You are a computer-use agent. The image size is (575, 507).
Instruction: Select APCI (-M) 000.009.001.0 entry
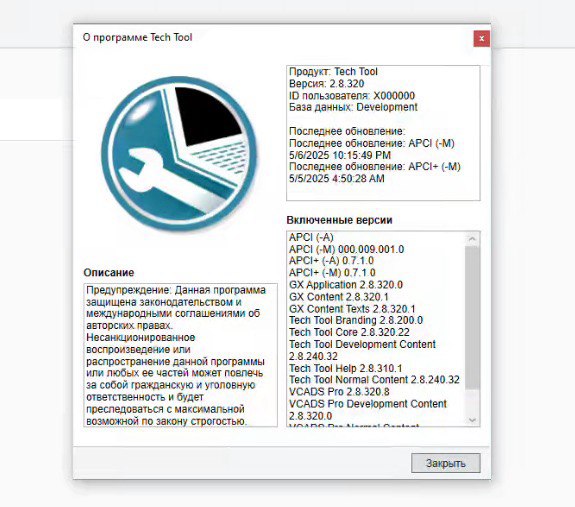(x=347, y=249)
